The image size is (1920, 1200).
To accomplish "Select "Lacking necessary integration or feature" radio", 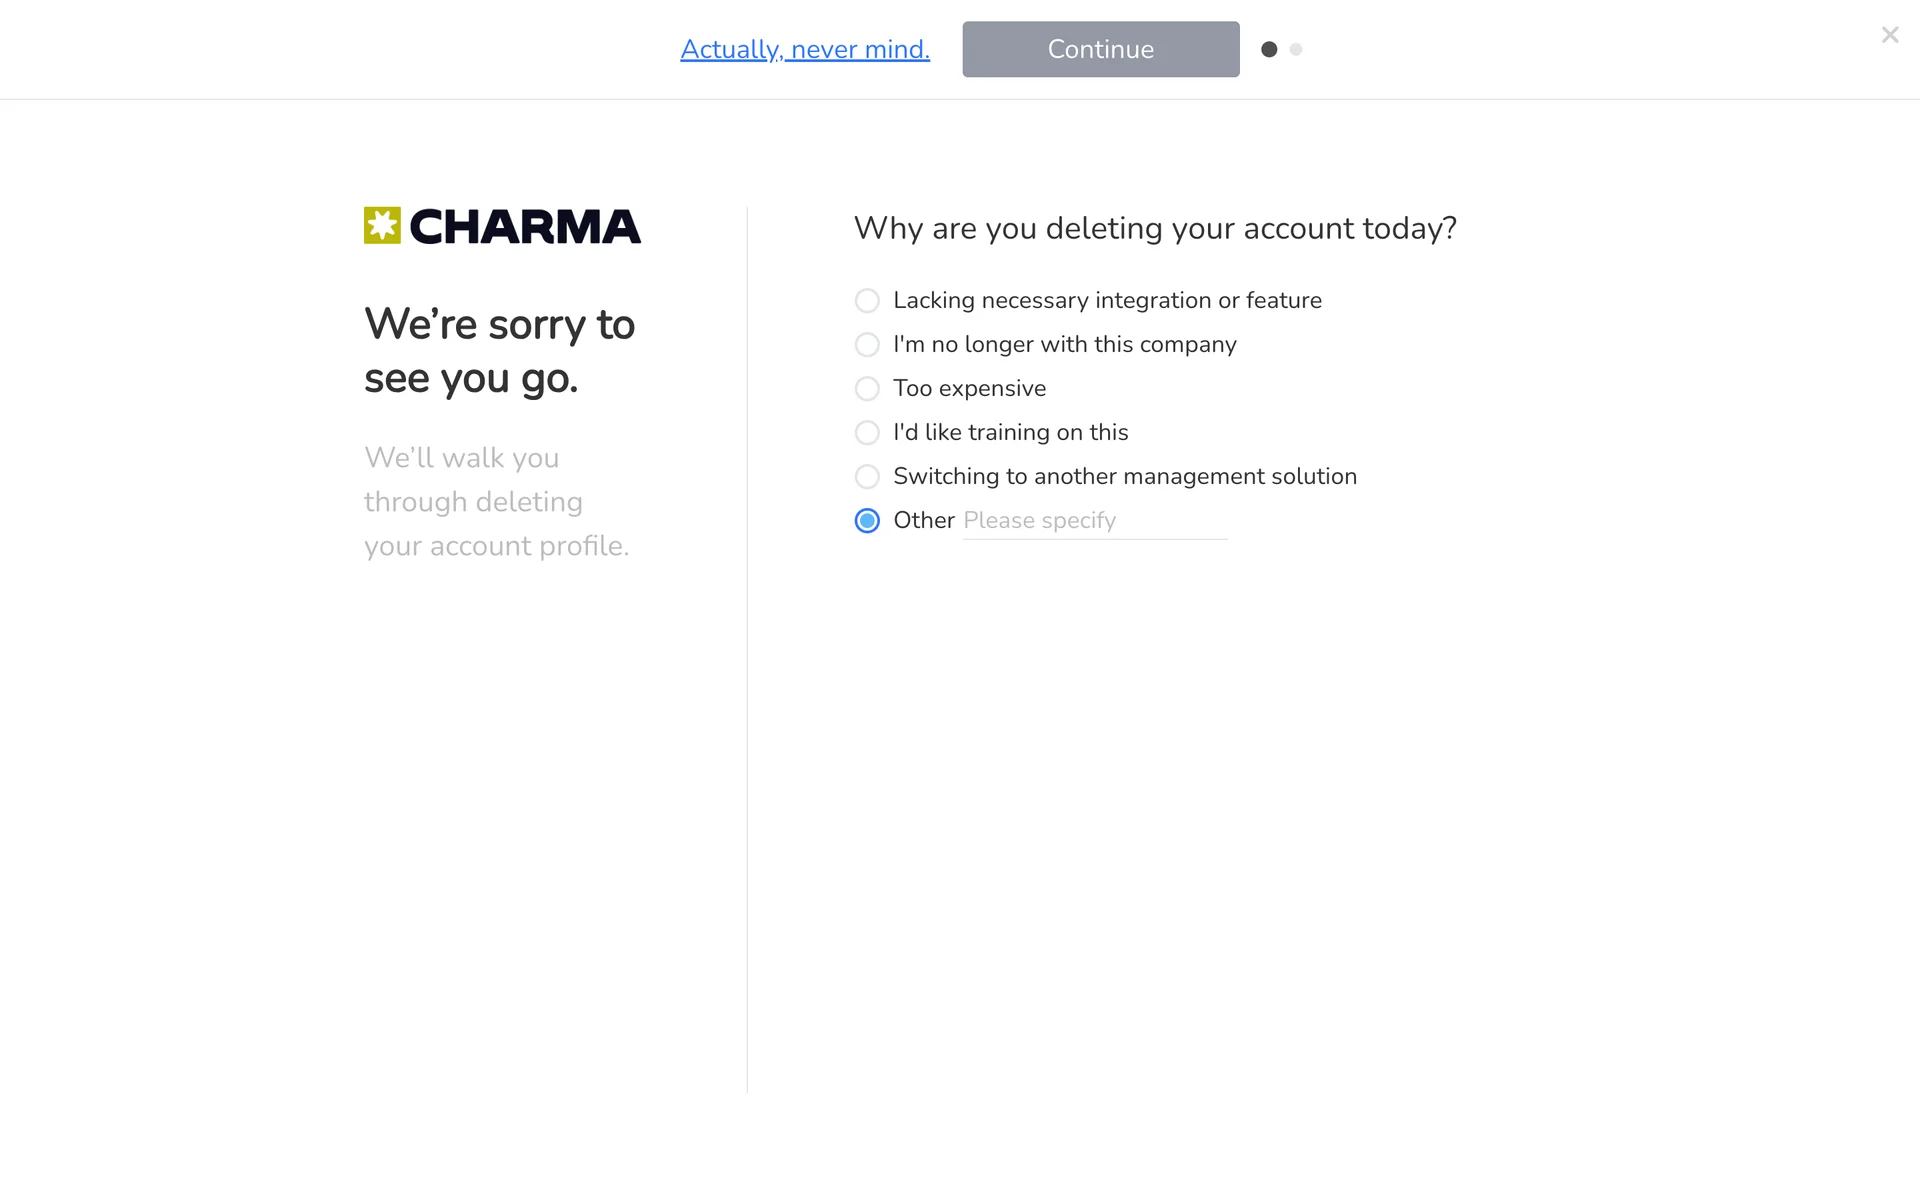I will coord(867,301).
